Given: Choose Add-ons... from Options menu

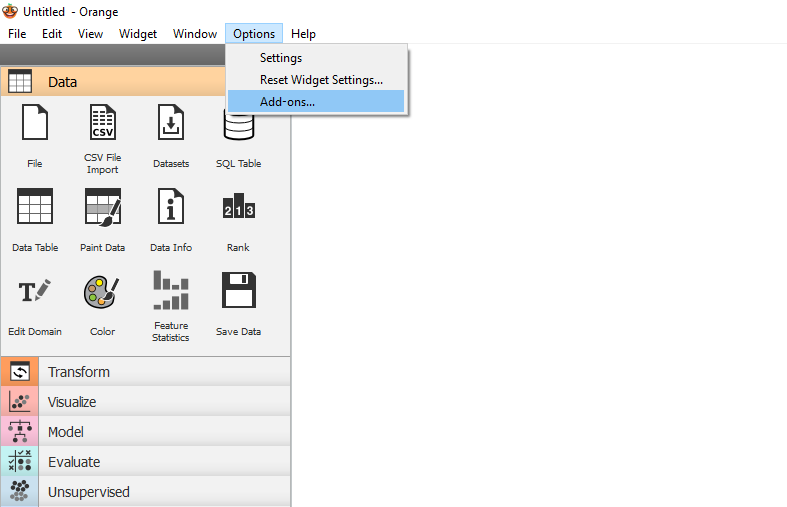Looking at the screenshot, I should [287, 101].
